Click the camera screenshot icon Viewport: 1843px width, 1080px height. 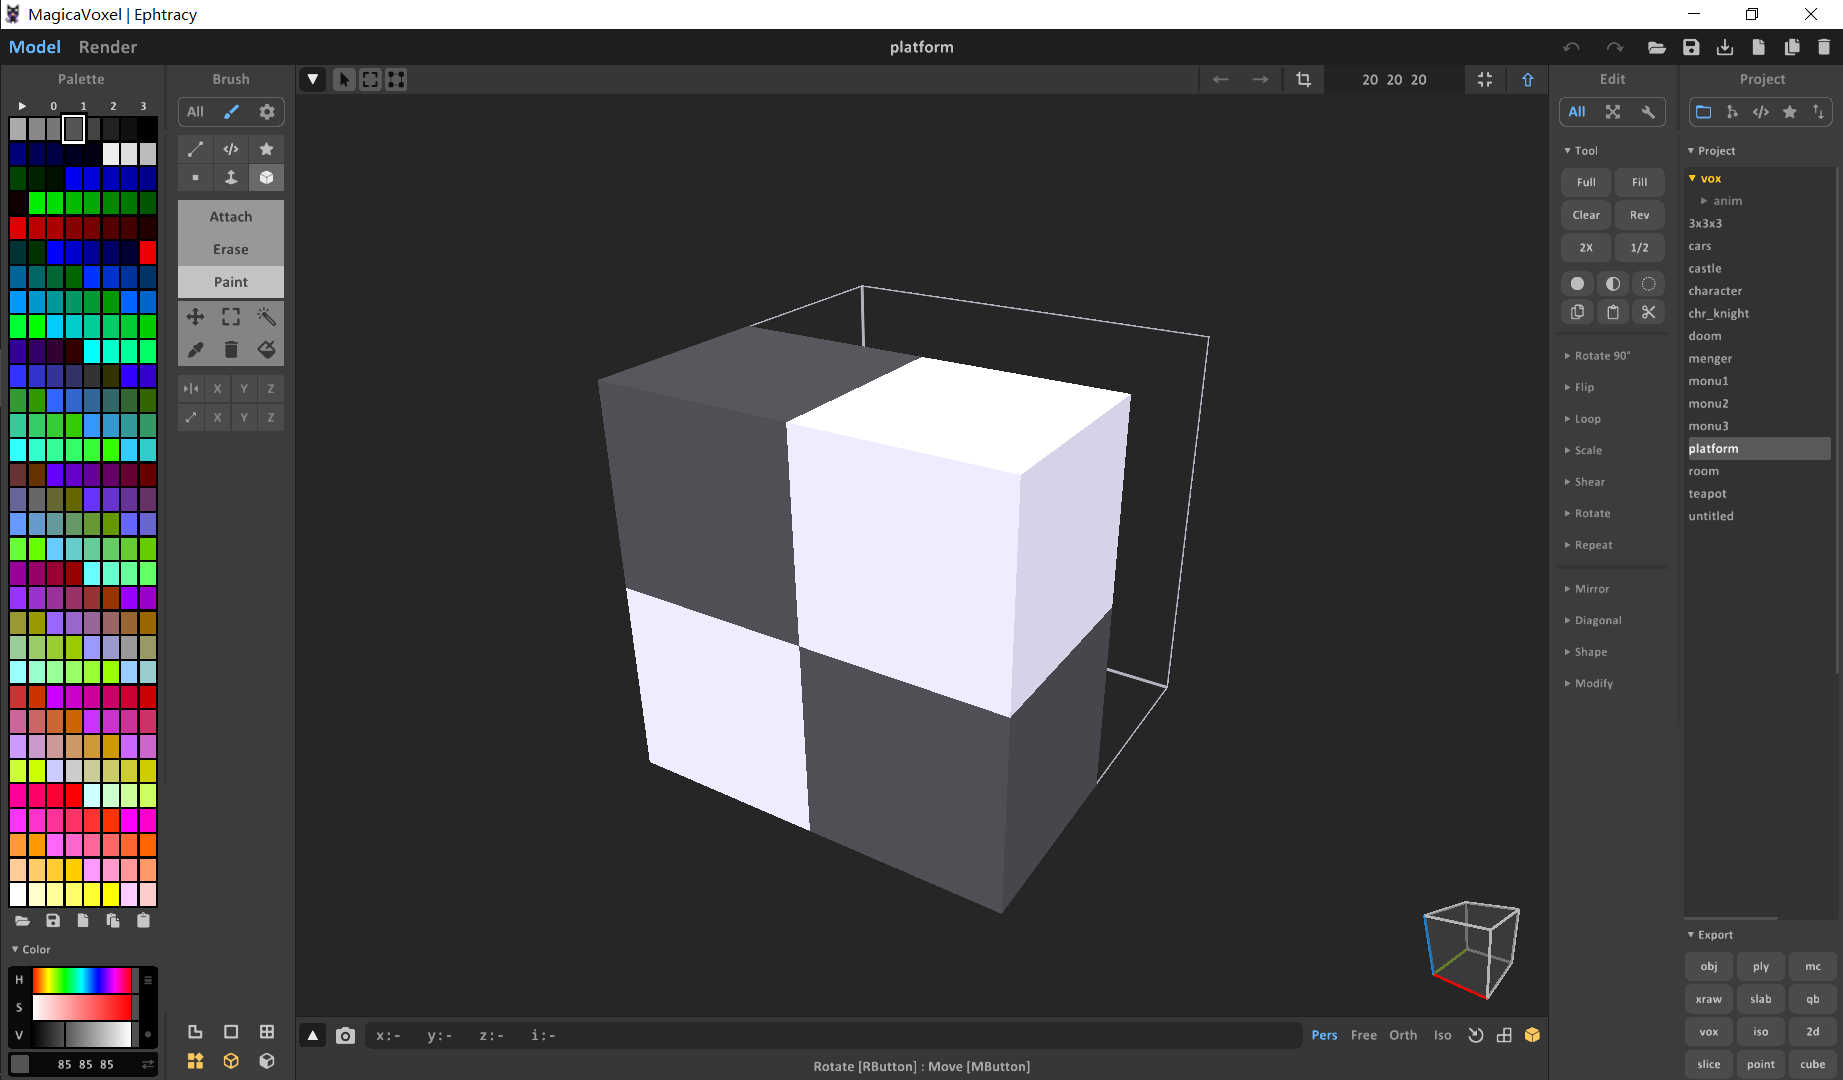click(345, 1035)
